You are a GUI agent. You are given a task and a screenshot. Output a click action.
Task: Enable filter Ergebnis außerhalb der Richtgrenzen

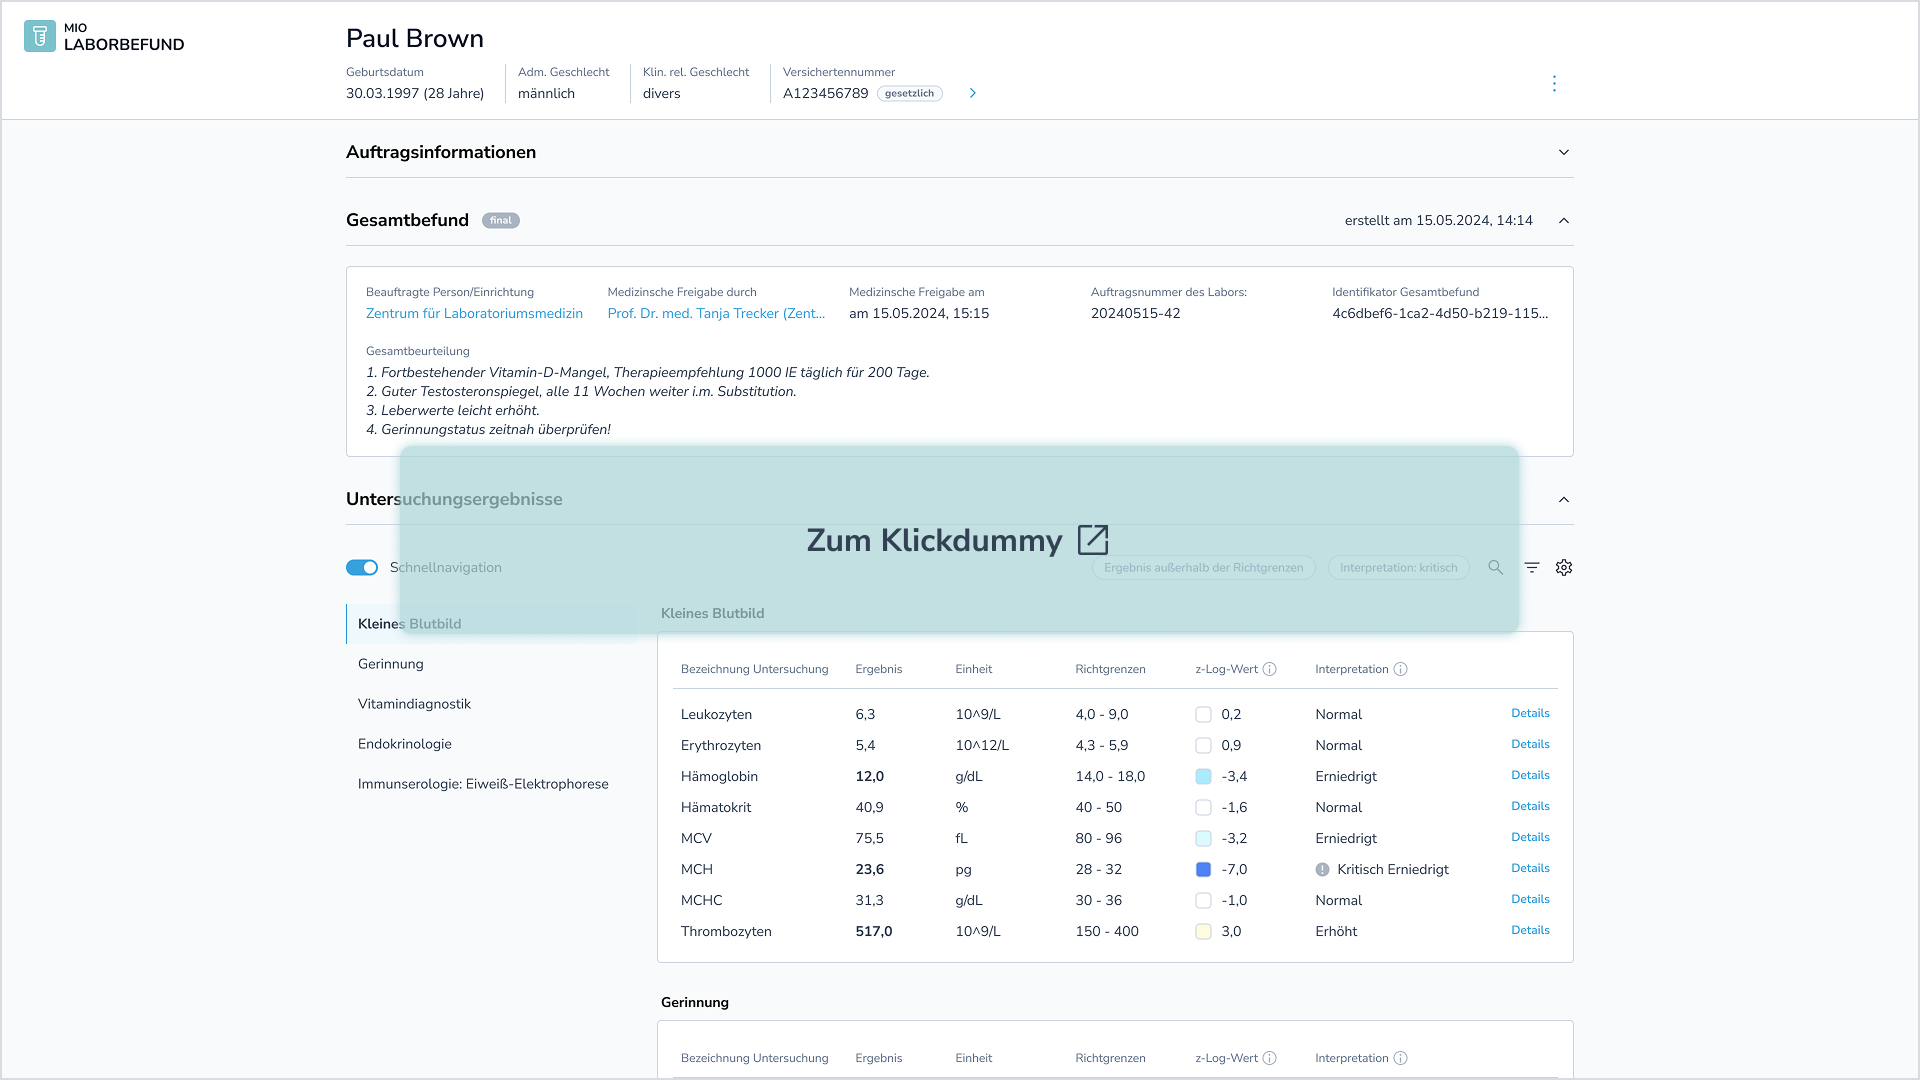coord(1204,567)
